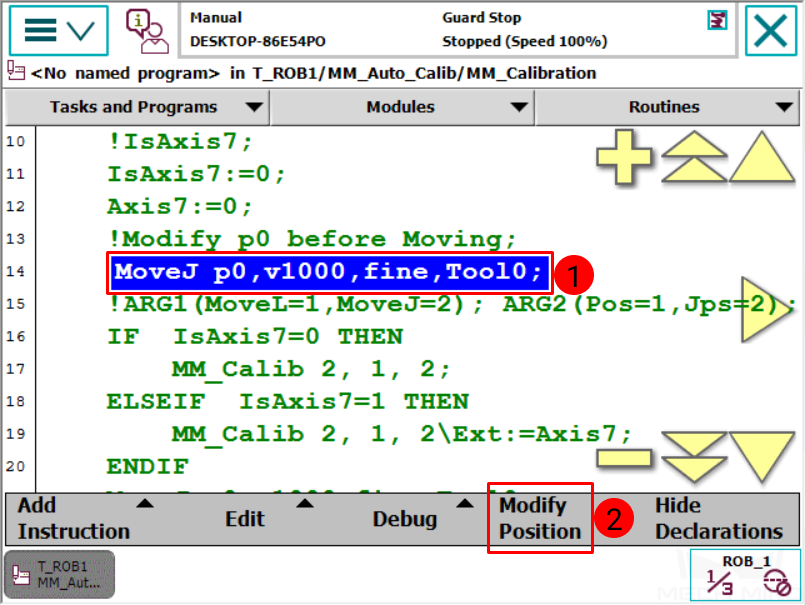Select comment !Modify p0 before Moving;
805x605 pixels.
pos(312,239)
